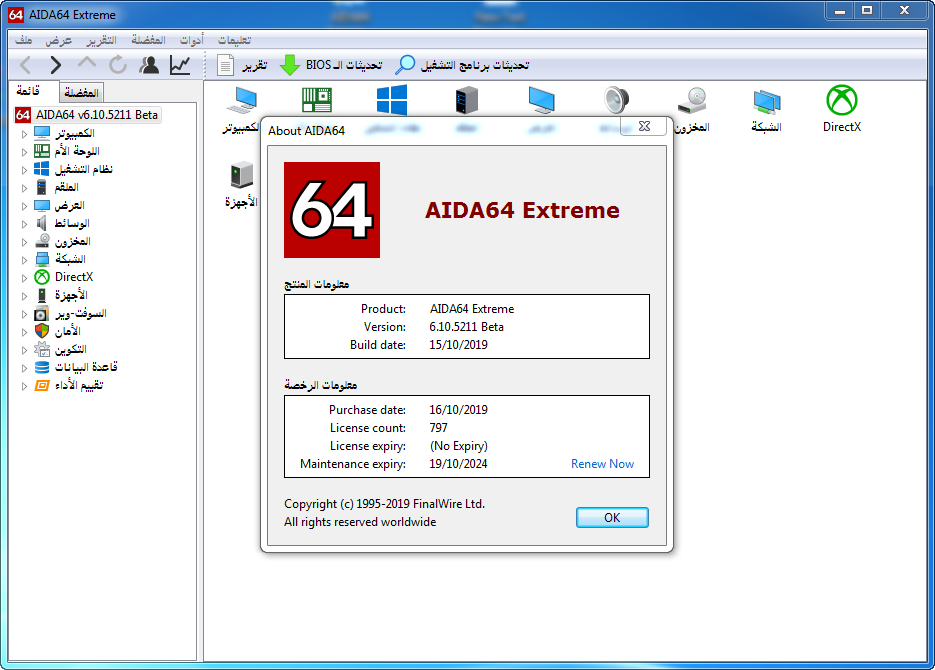Click the driver updates magnifier icon

(405, 65)
